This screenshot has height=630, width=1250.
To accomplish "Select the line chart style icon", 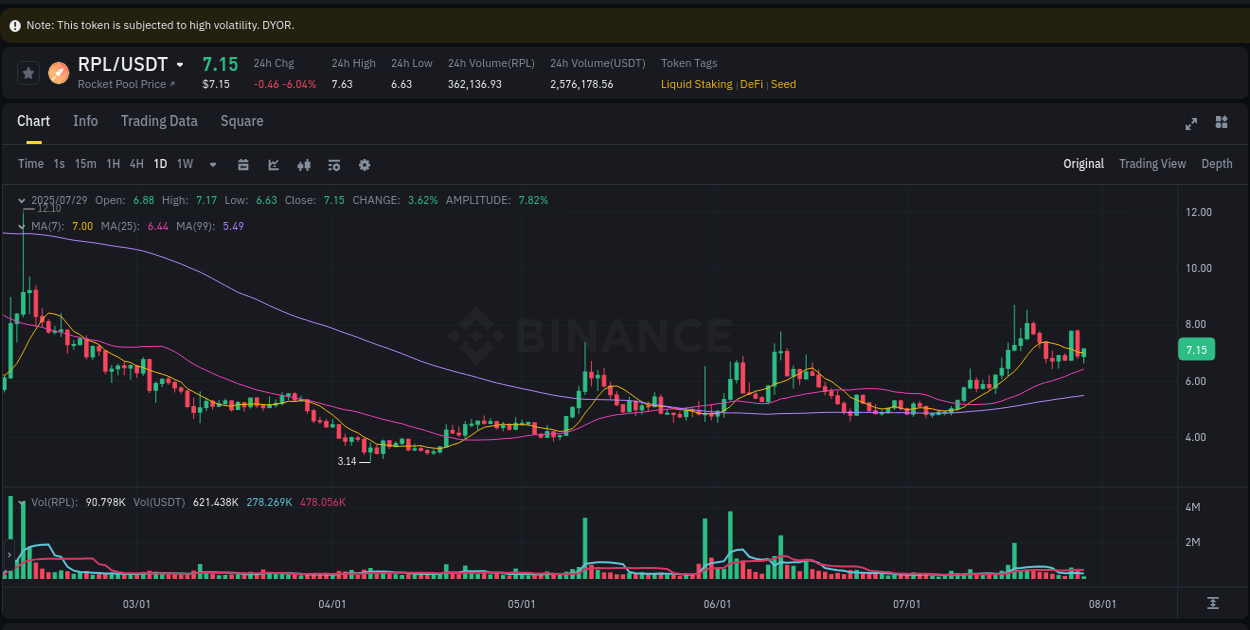I will pyautogui.click(x=273, y=164).
